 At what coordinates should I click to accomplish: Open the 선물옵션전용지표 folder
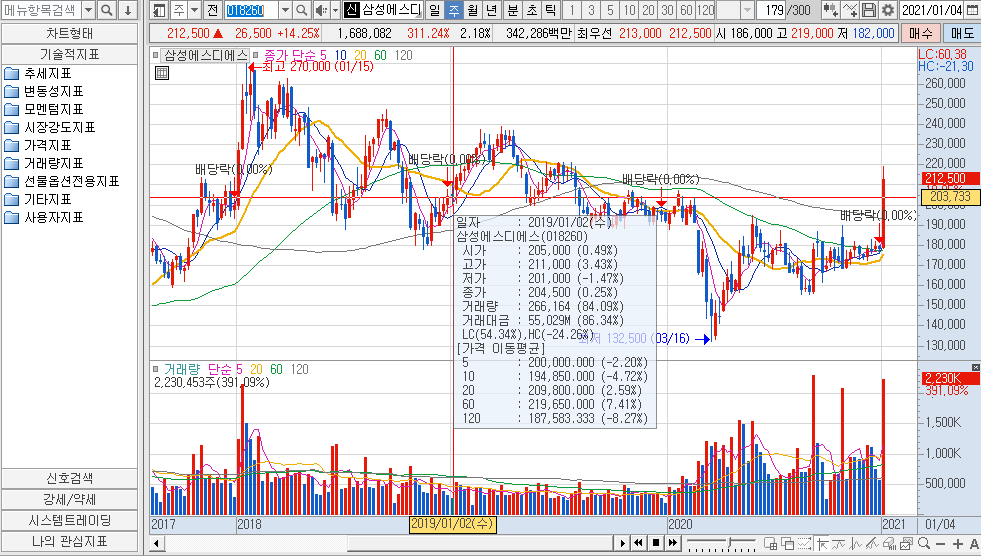tap(61, 181)
